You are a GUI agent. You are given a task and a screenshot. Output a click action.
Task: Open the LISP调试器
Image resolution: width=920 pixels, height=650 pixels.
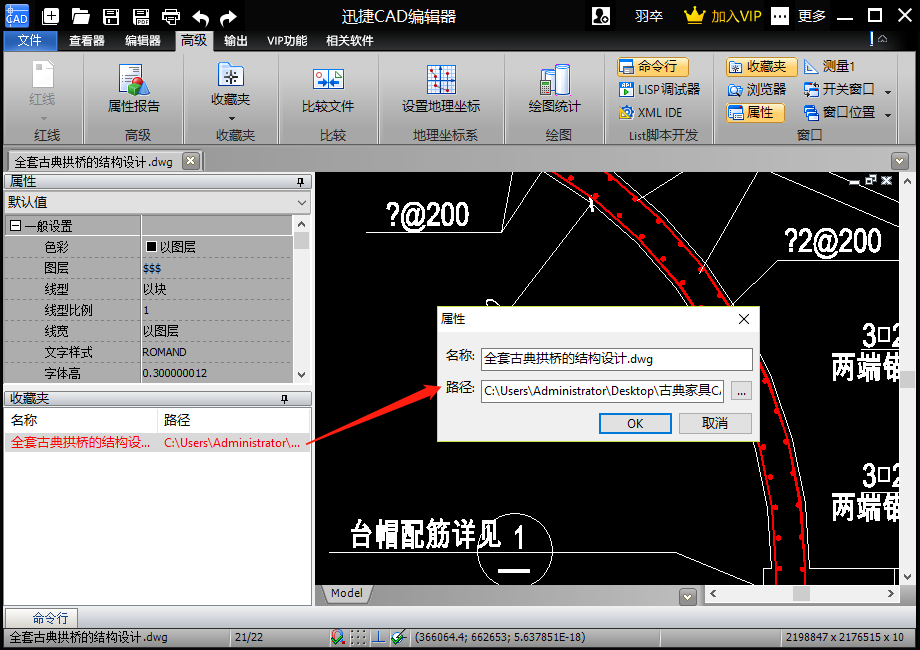pyautogui.click(x=659, y=89)
